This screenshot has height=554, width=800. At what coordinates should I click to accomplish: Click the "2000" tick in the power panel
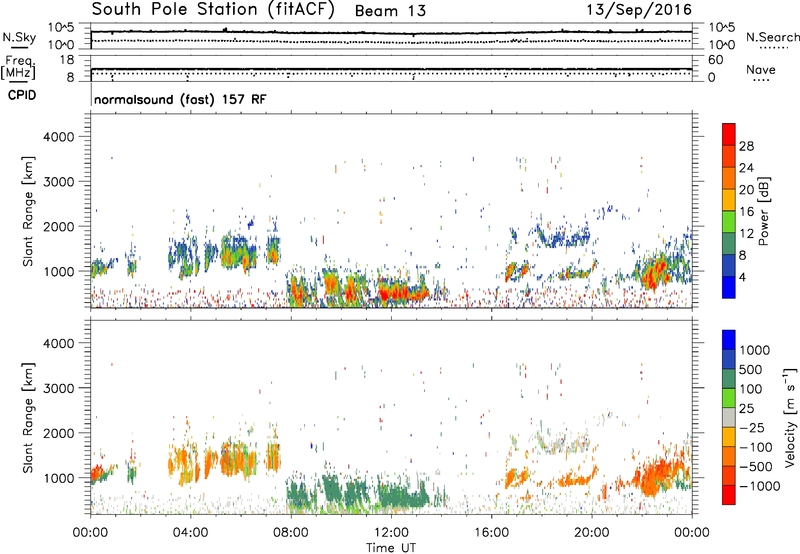click(x=58, y=226)
